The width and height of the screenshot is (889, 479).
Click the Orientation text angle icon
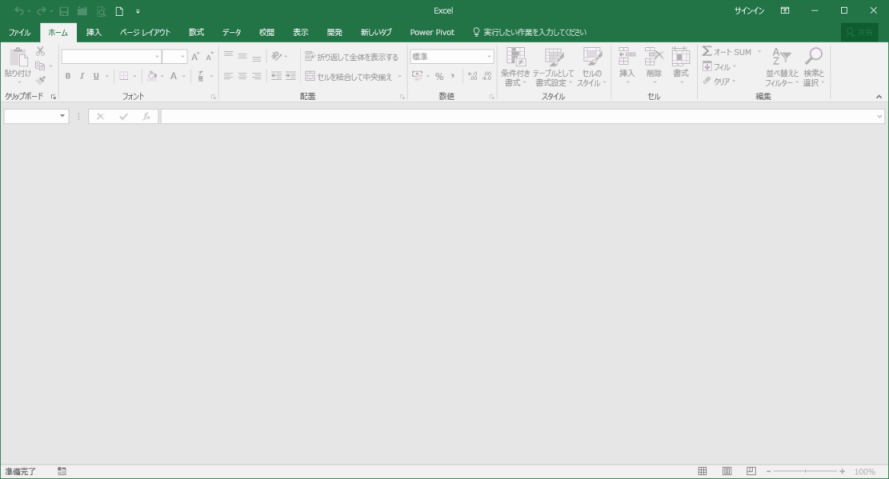pyautogui.click(x=277, y=56)
